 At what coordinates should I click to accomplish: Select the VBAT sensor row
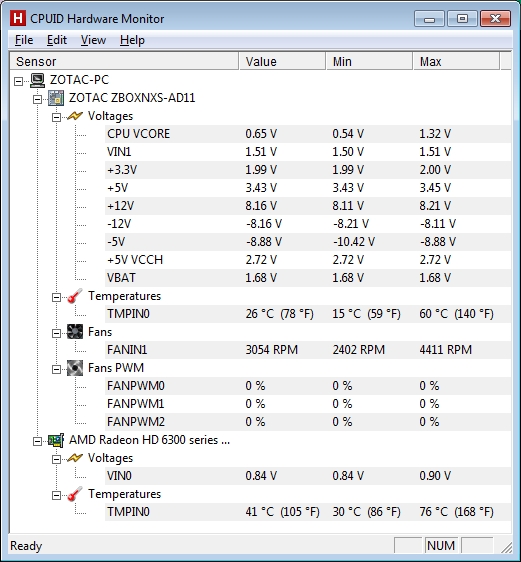pos(308,278)
